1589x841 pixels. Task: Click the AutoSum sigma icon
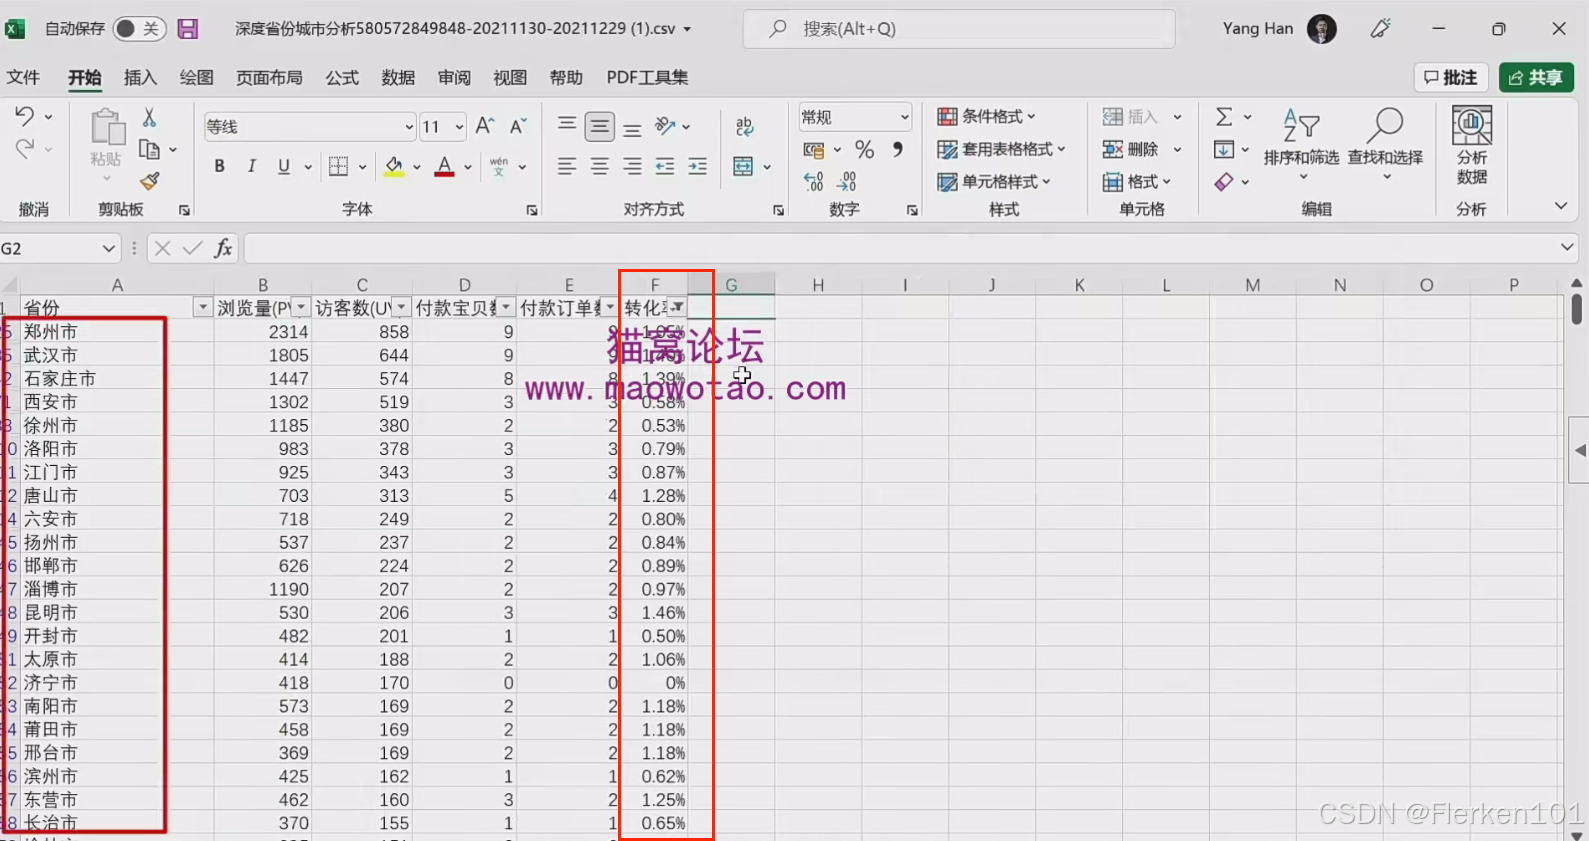[x=1224, y=117]
